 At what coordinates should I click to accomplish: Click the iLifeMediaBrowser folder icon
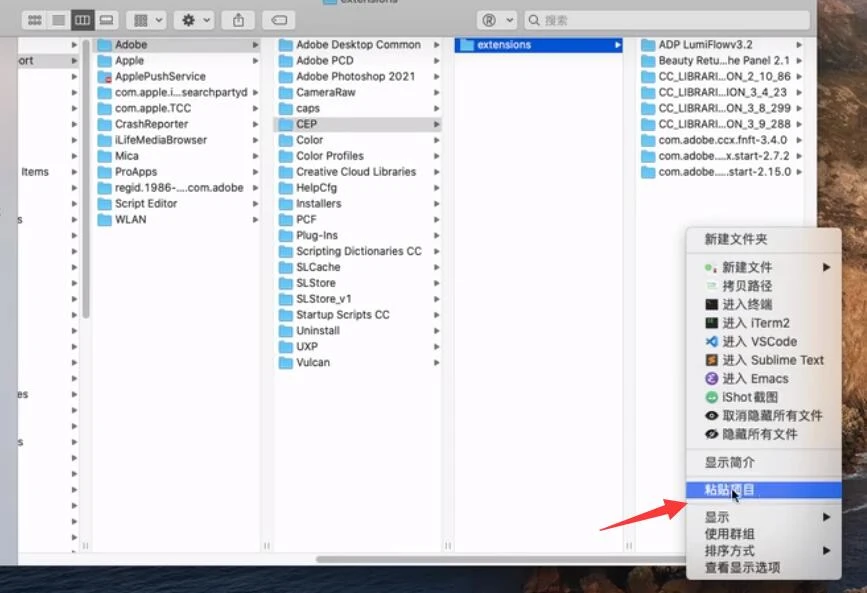point(105,141)
